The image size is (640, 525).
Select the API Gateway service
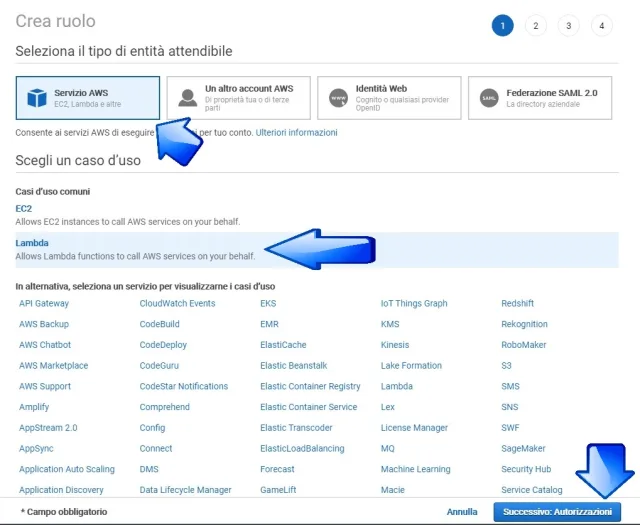pos(44,303)
